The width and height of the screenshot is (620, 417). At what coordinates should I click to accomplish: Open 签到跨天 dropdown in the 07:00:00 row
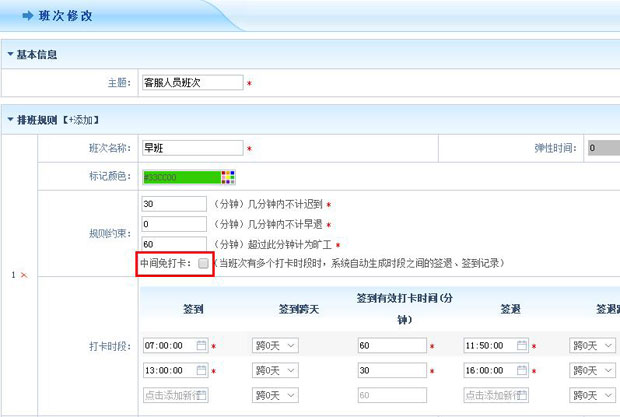coord(275,345)
